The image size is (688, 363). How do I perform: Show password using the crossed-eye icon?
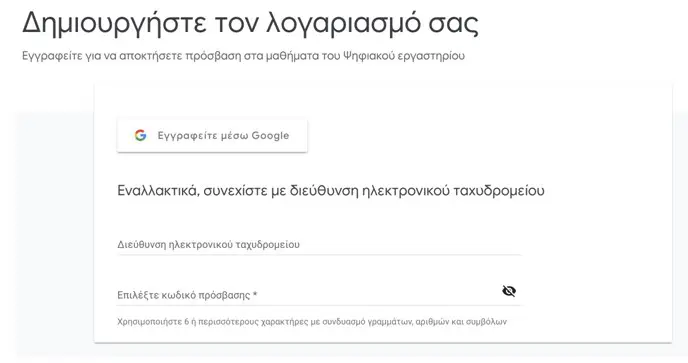[509, 291]
